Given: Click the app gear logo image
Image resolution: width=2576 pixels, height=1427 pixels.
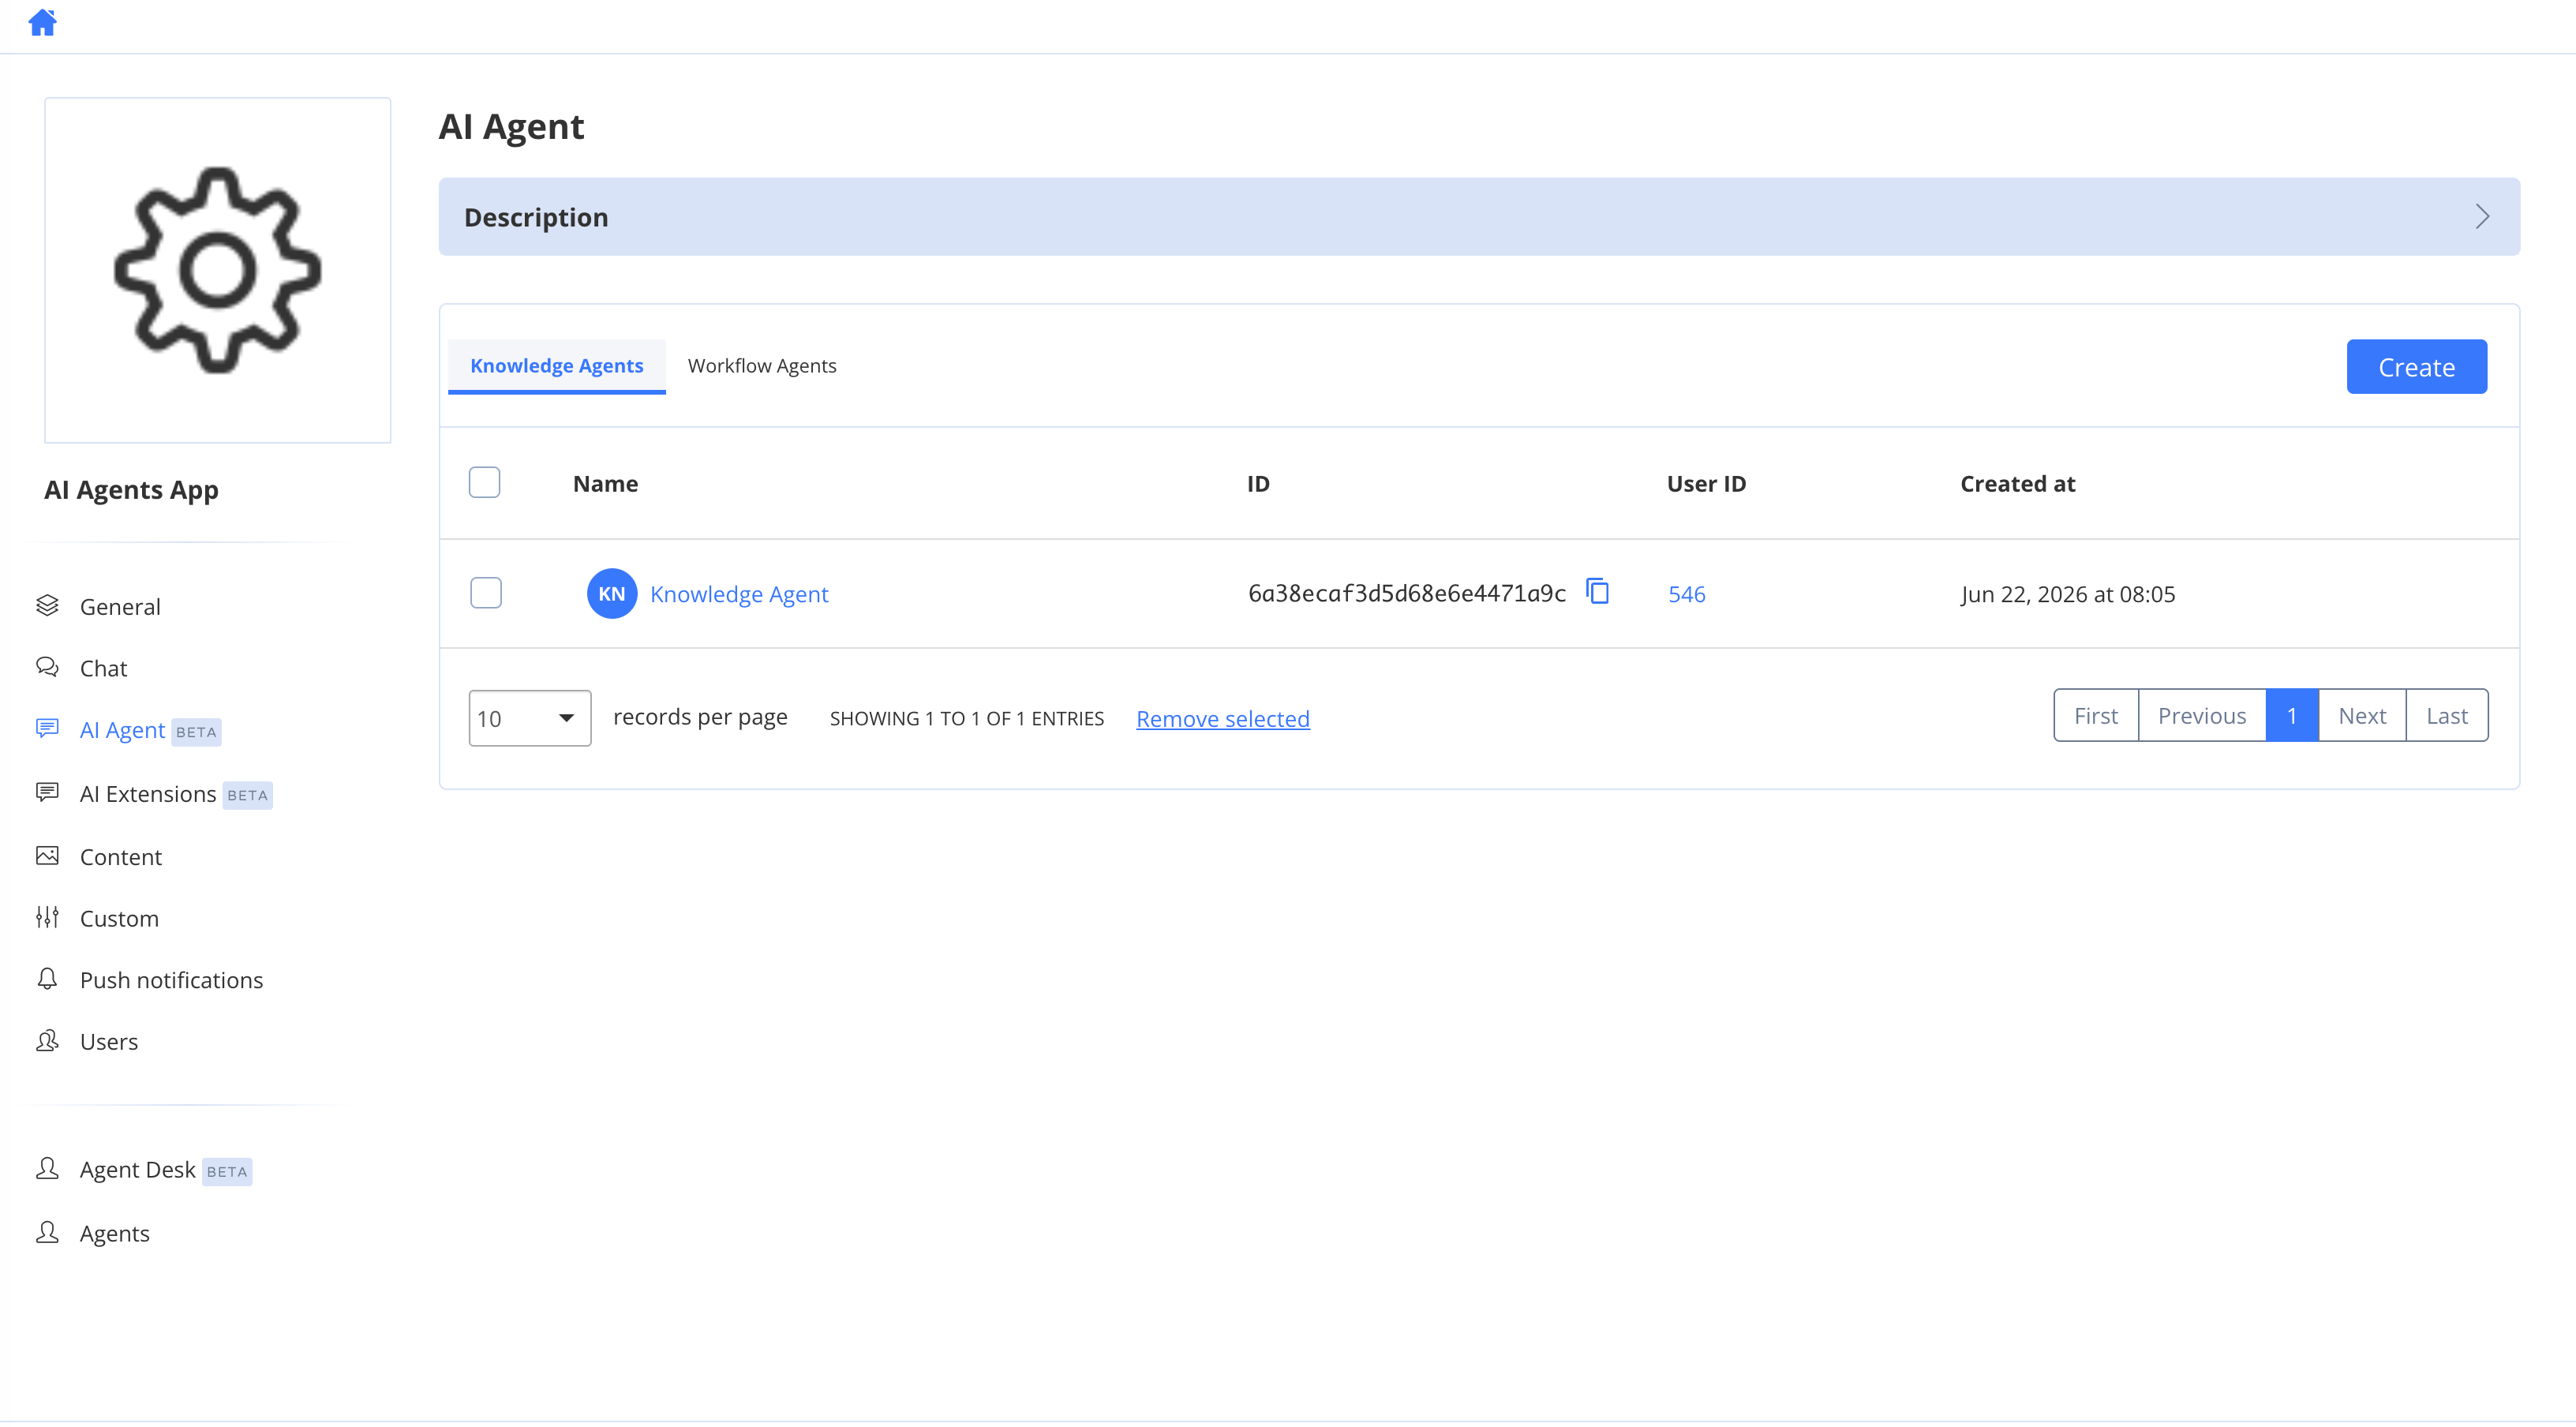Looking at the screenshot, I should click(218, 270).
